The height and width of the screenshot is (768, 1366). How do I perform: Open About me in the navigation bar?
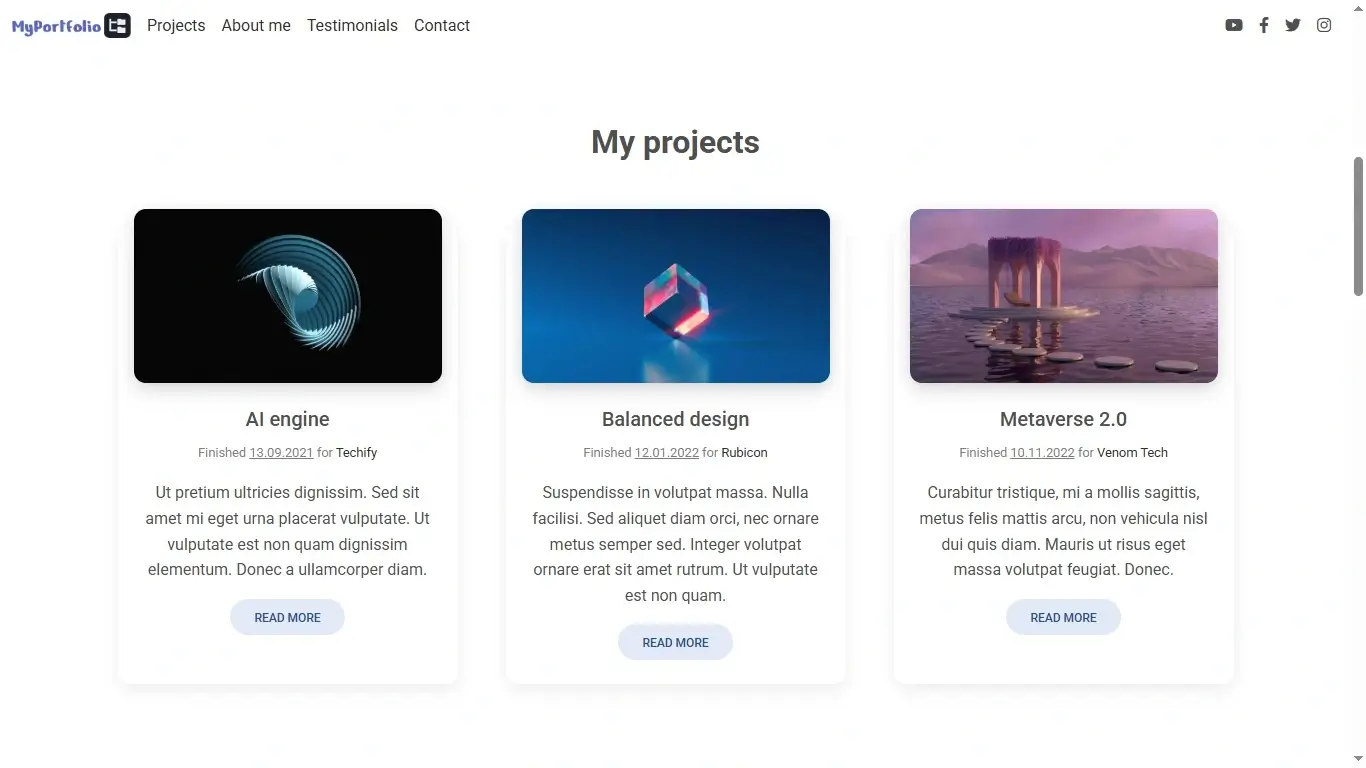256,26
